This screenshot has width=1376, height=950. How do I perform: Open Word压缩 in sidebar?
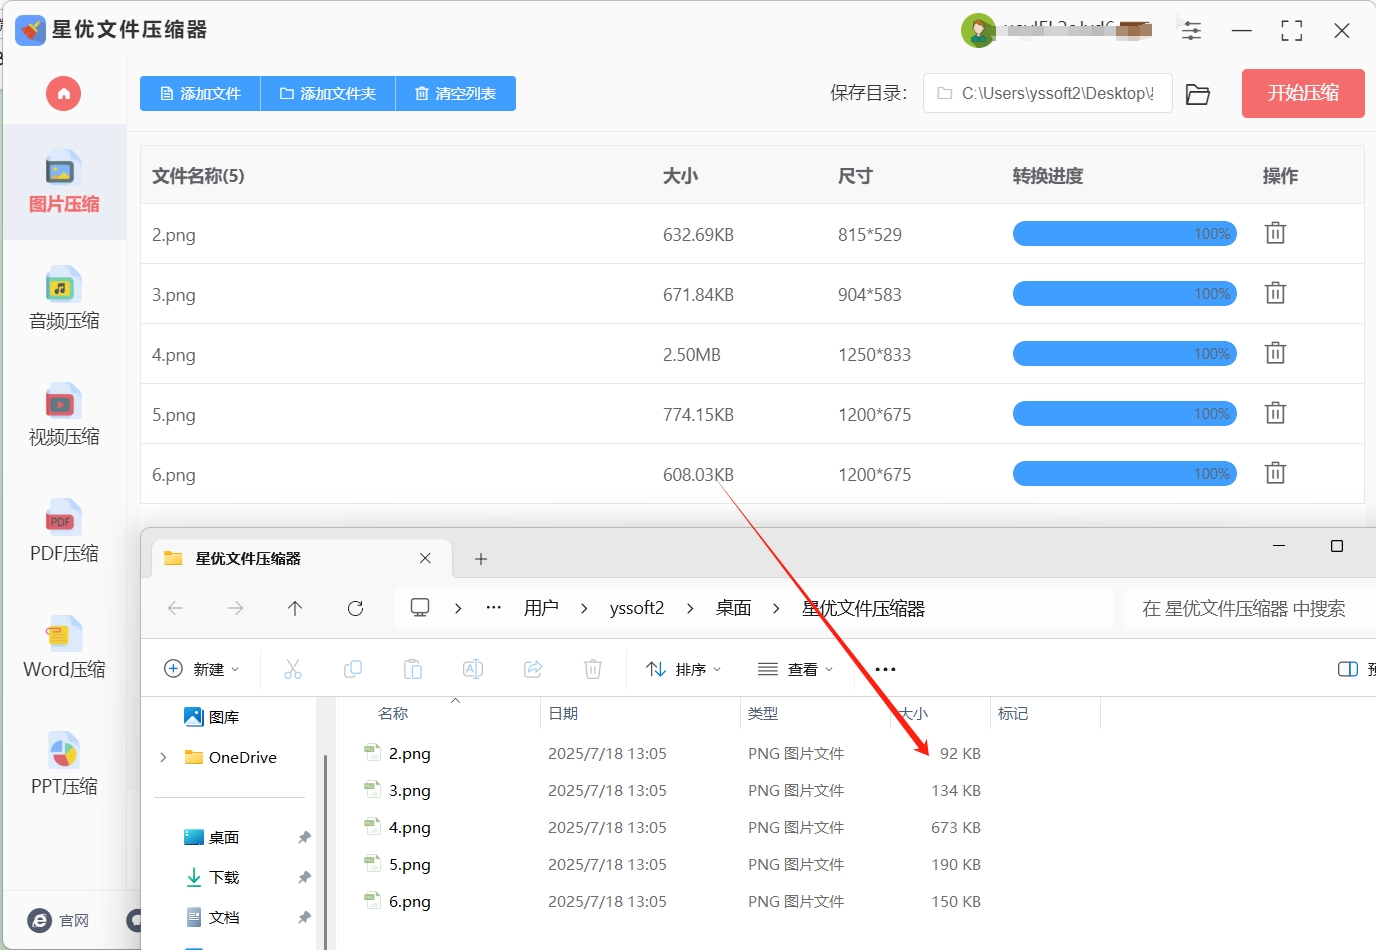click(64, 648)
